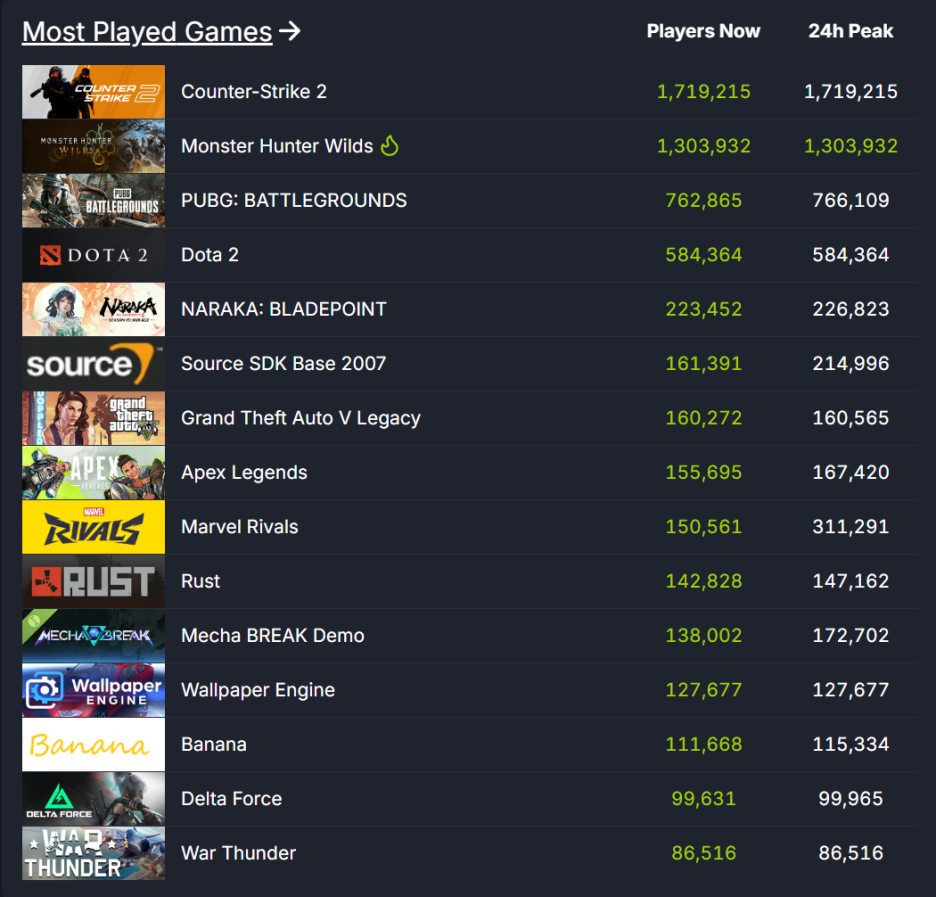Screen dimensions: 936x897
Task: Select the 115,334 peak value
Action: 851,744
